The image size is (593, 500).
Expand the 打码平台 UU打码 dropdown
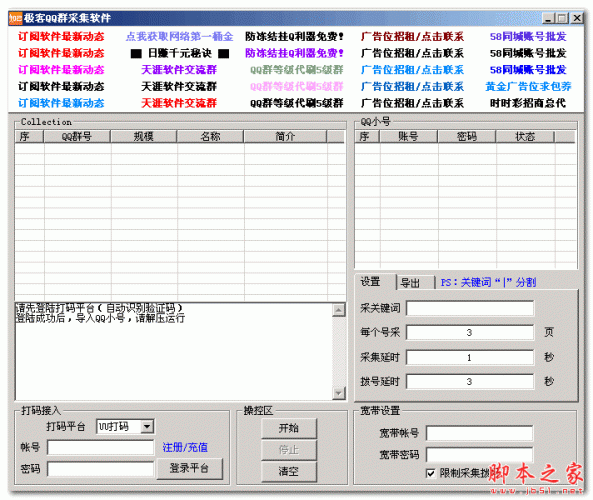[147, 427]
